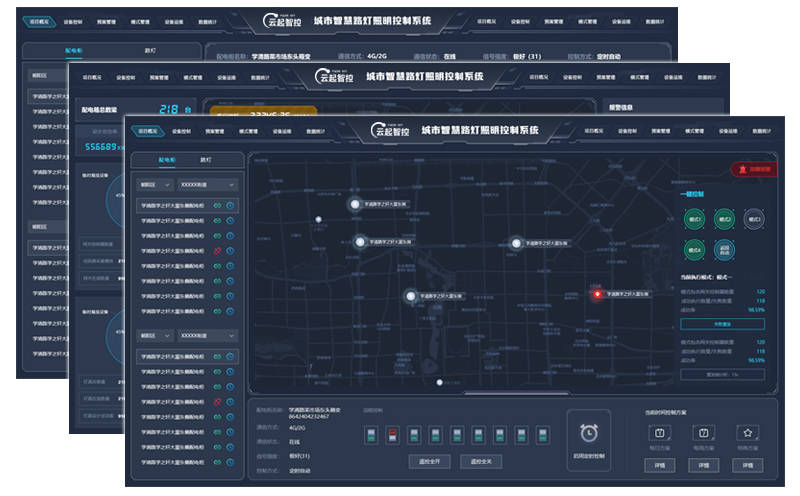This screenshot has height=496, width=800.
Task: Click the daily schedule calendar icon
Action: tap(659, 433)
